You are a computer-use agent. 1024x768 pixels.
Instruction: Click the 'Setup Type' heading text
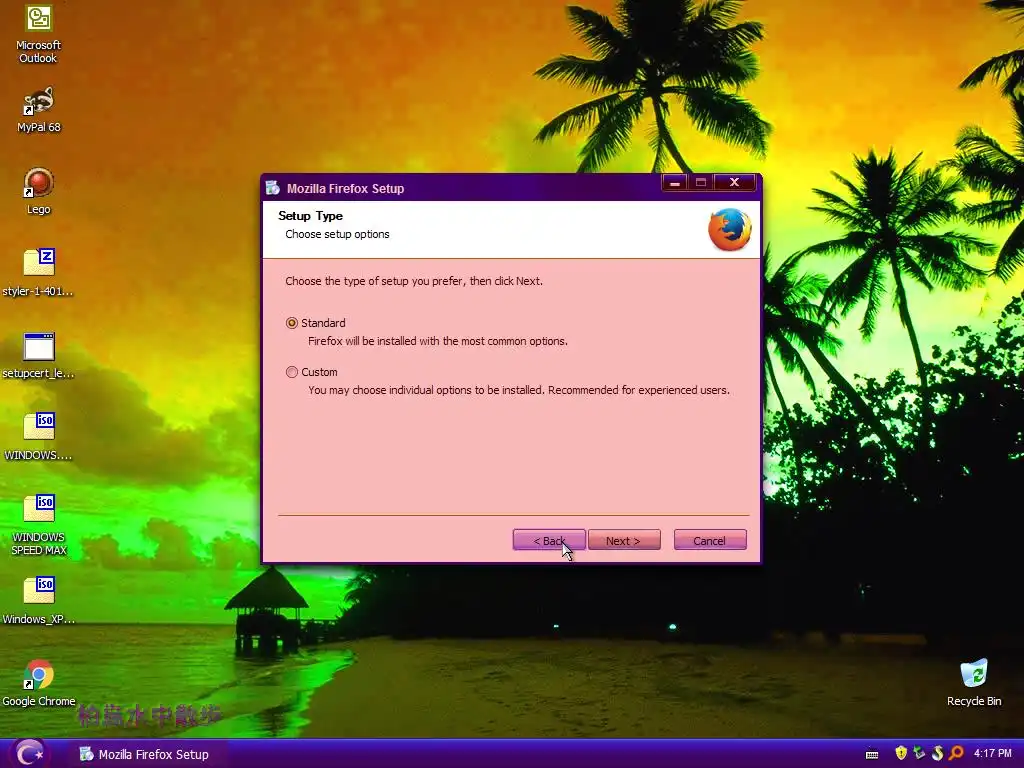[x=310, y=216]
